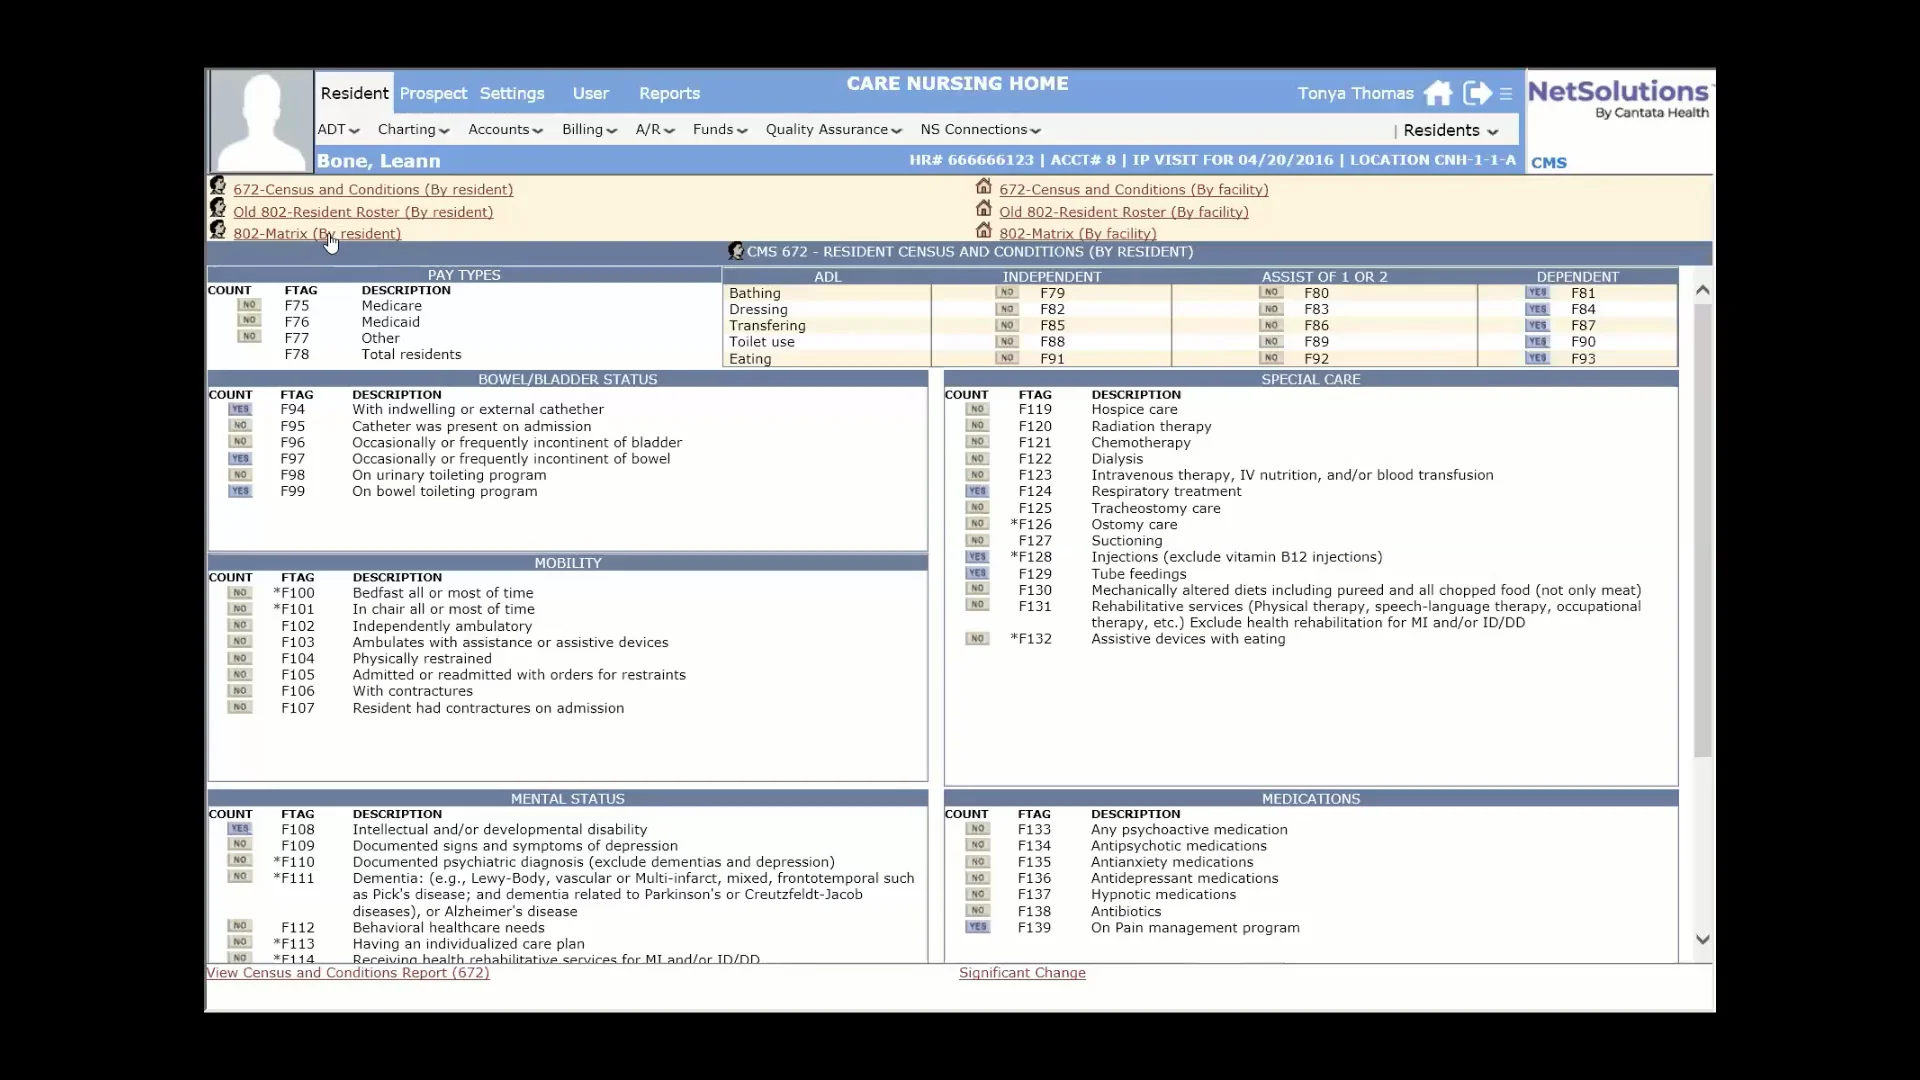Click the person icon on the CMS 672 header
This screenshot has width=1920, height=1080.
[x=736, y=251]
